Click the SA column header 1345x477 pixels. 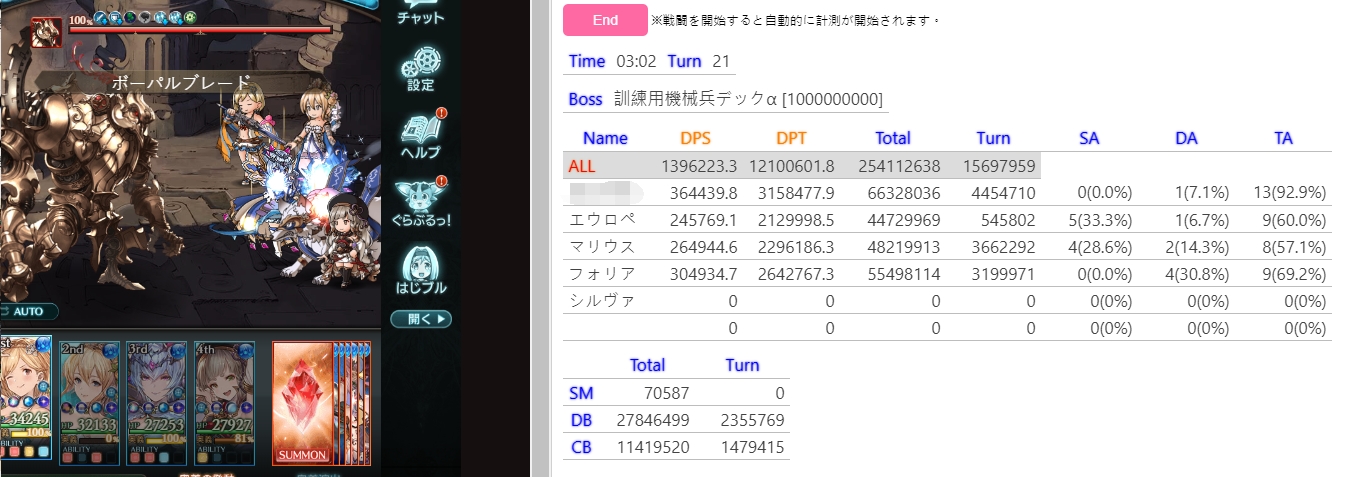point(1090,138)
